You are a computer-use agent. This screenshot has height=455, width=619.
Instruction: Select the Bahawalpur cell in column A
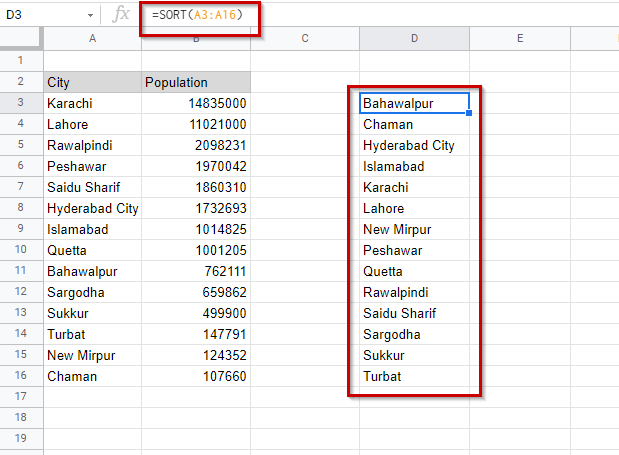click(x=92, y=271)
